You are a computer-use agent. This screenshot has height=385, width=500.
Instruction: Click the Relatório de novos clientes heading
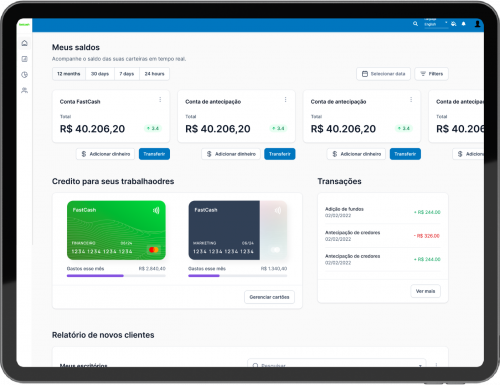point(103,335)
